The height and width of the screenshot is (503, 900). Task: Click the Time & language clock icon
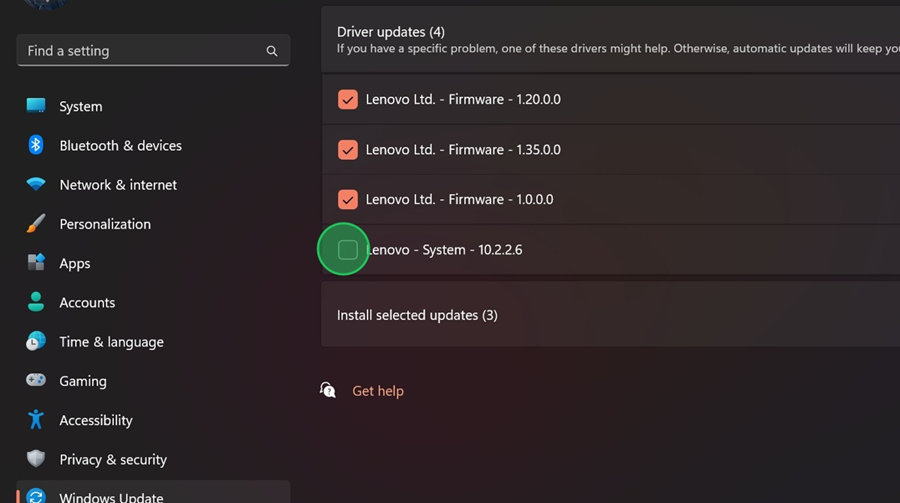[x=36, y=341]
